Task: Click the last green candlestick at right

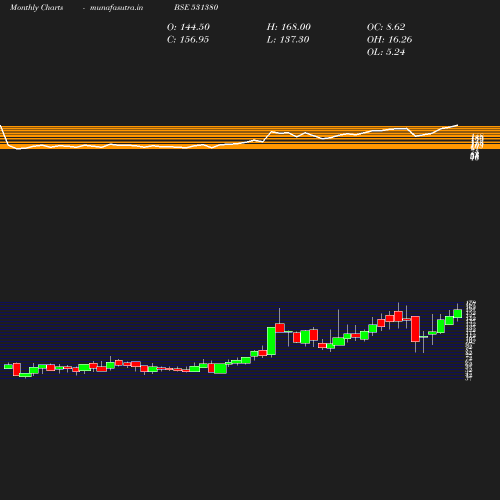Action: click(x=458, y=314)
